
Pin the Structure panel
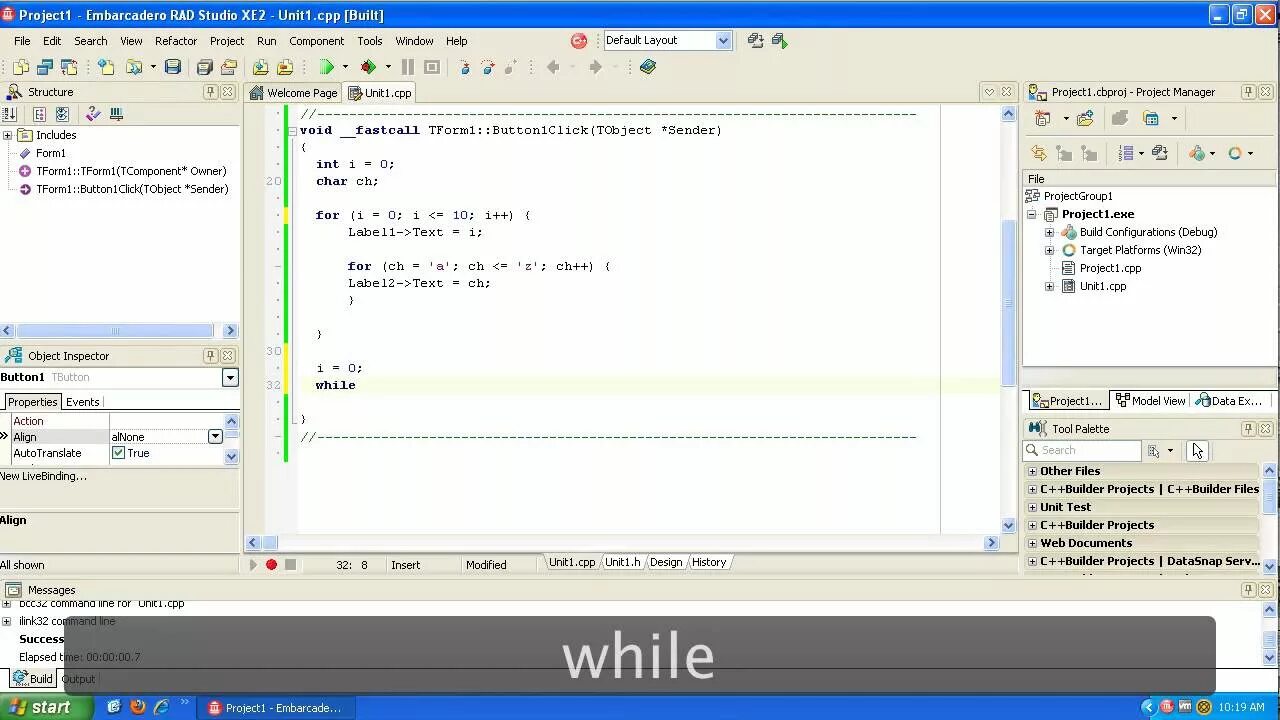click(211, 92)
